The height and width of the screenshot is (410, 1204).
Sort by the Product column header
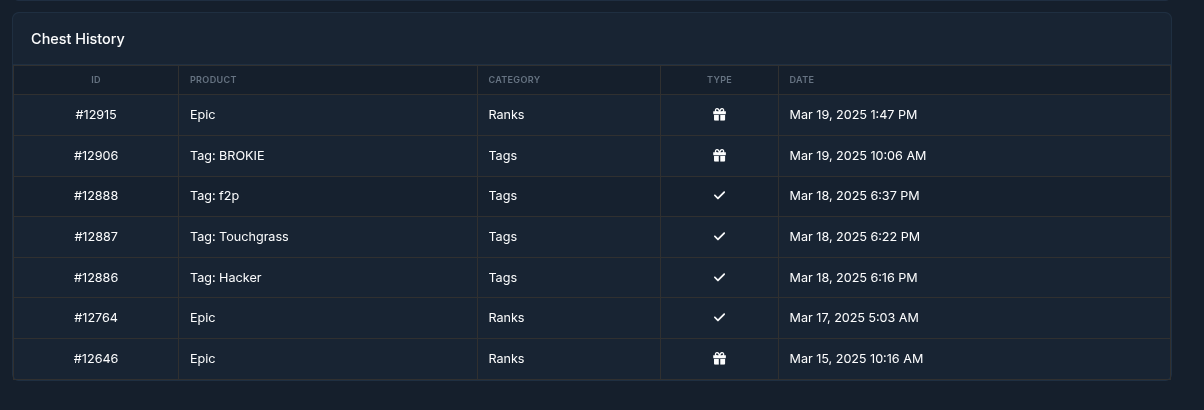click(x=213, y=80)
